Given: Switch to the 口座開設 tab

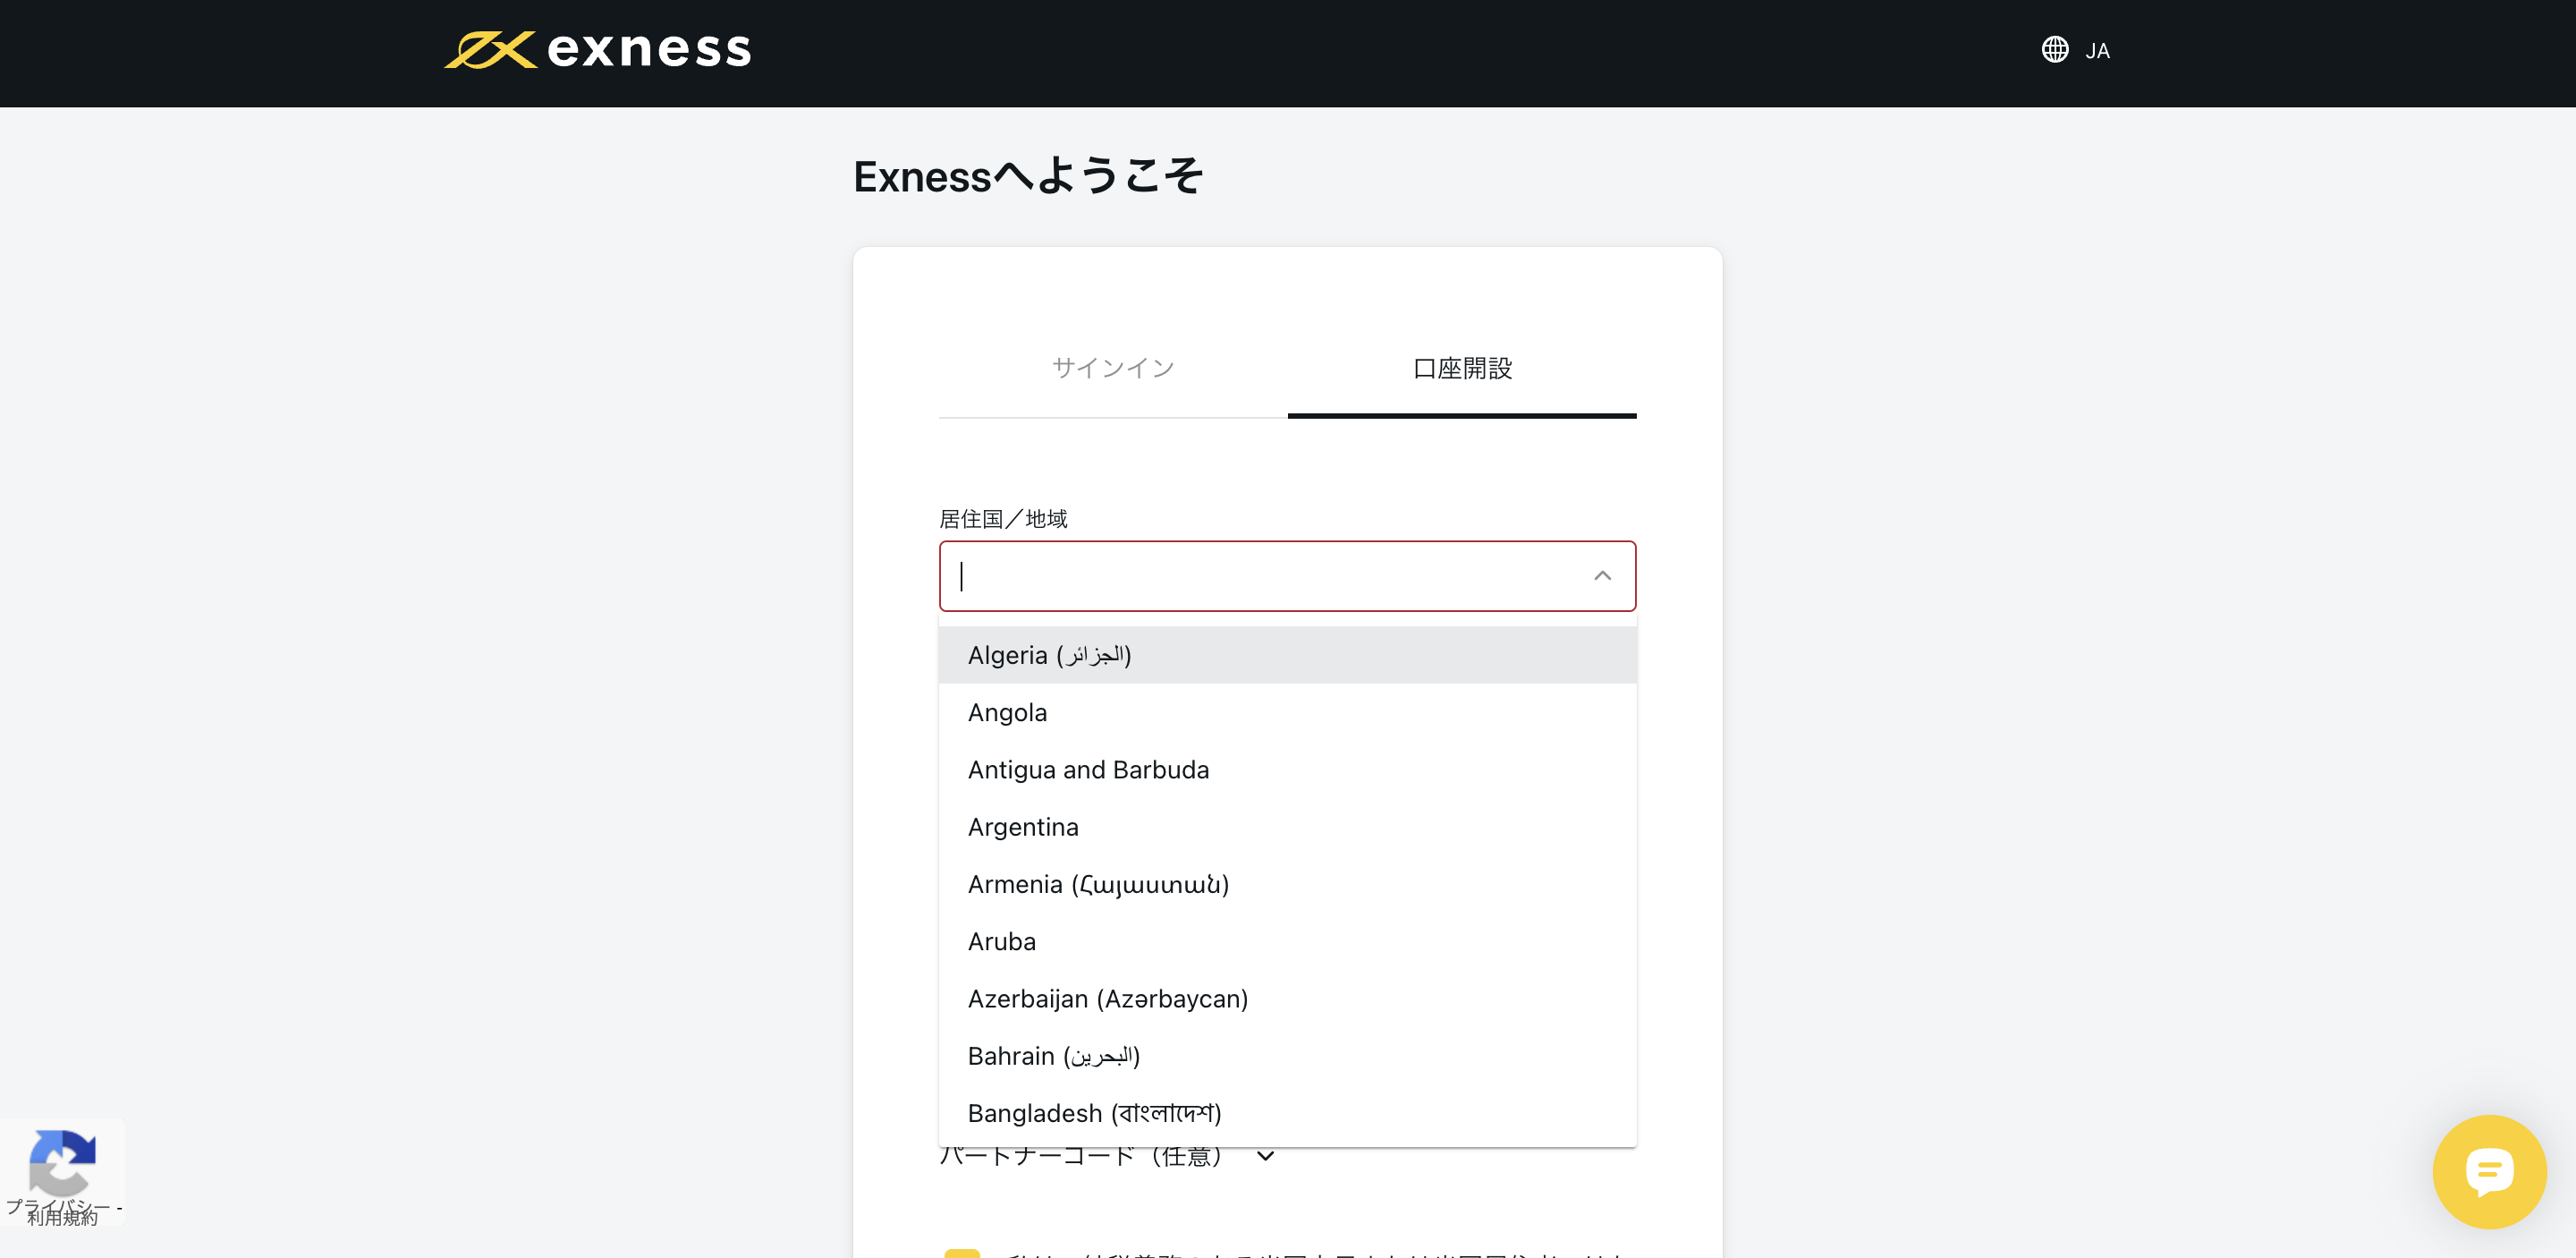Looking at the screenshot, I should pyautogui.click(x=1462, y=368).
